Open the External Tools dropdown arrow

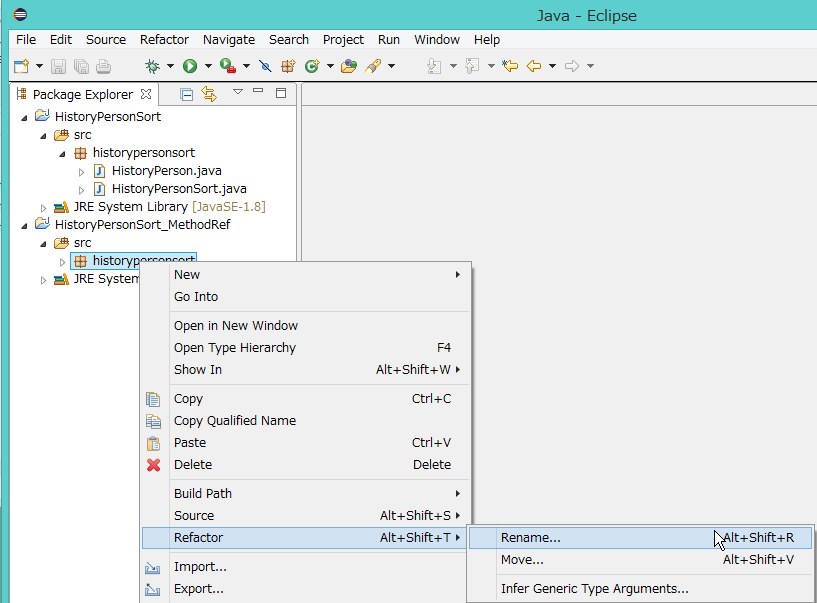[x=246, y=66]
